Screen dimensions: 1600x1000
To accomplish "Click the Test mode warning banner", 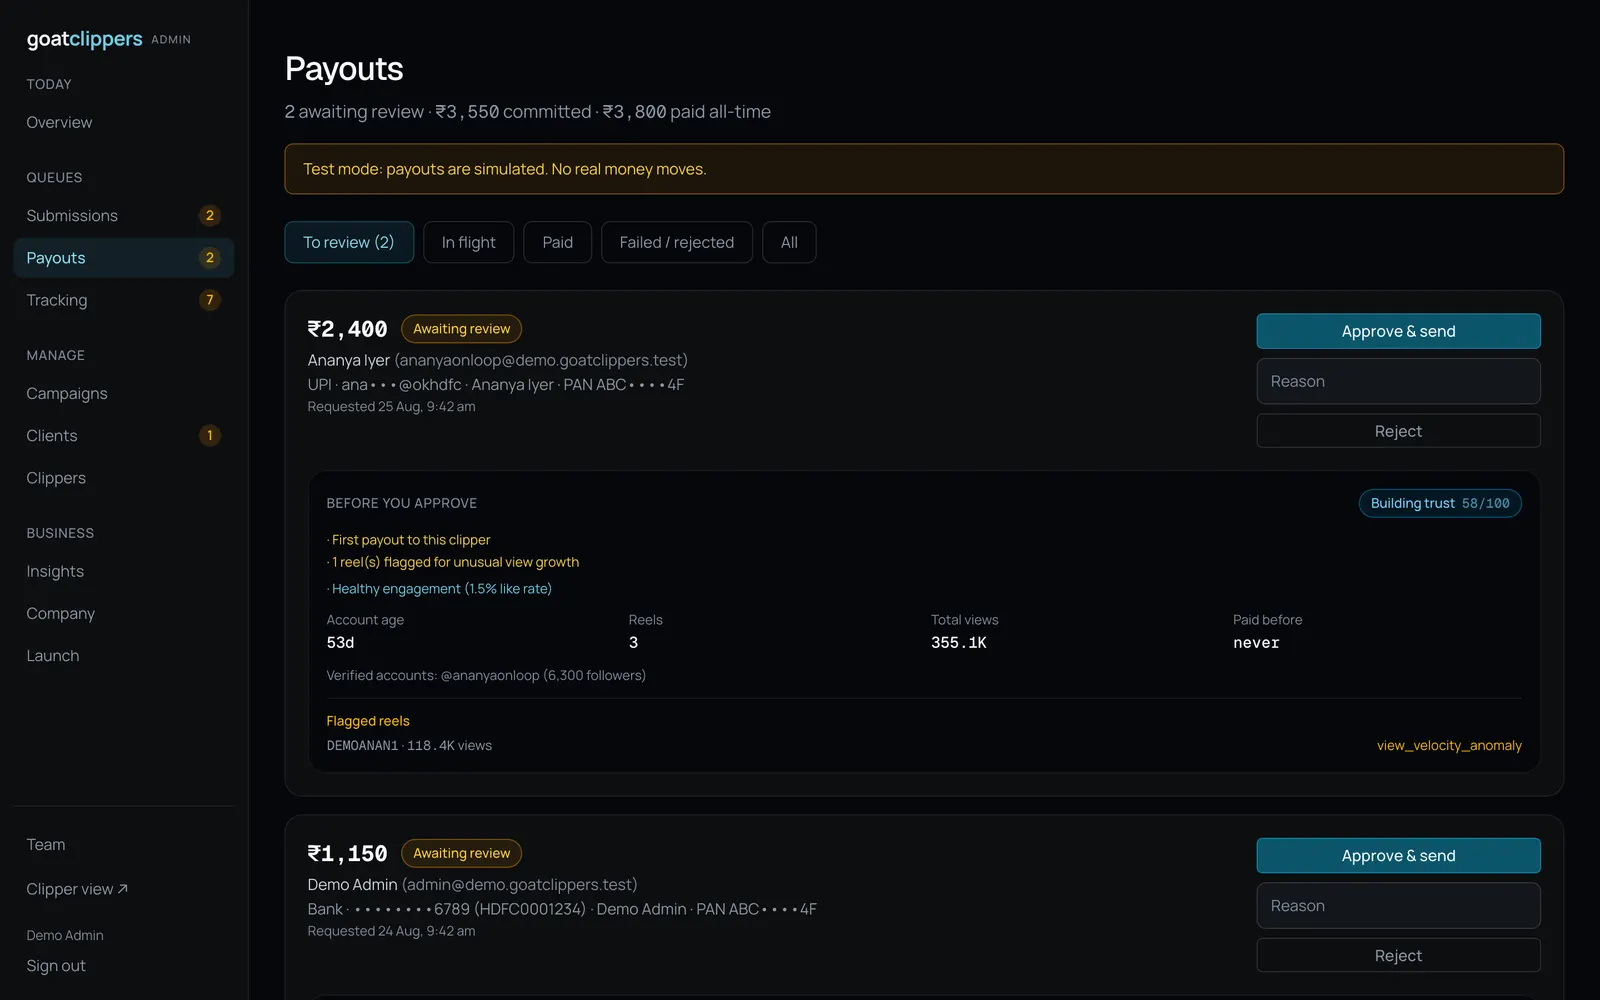I will pos(924,169).
